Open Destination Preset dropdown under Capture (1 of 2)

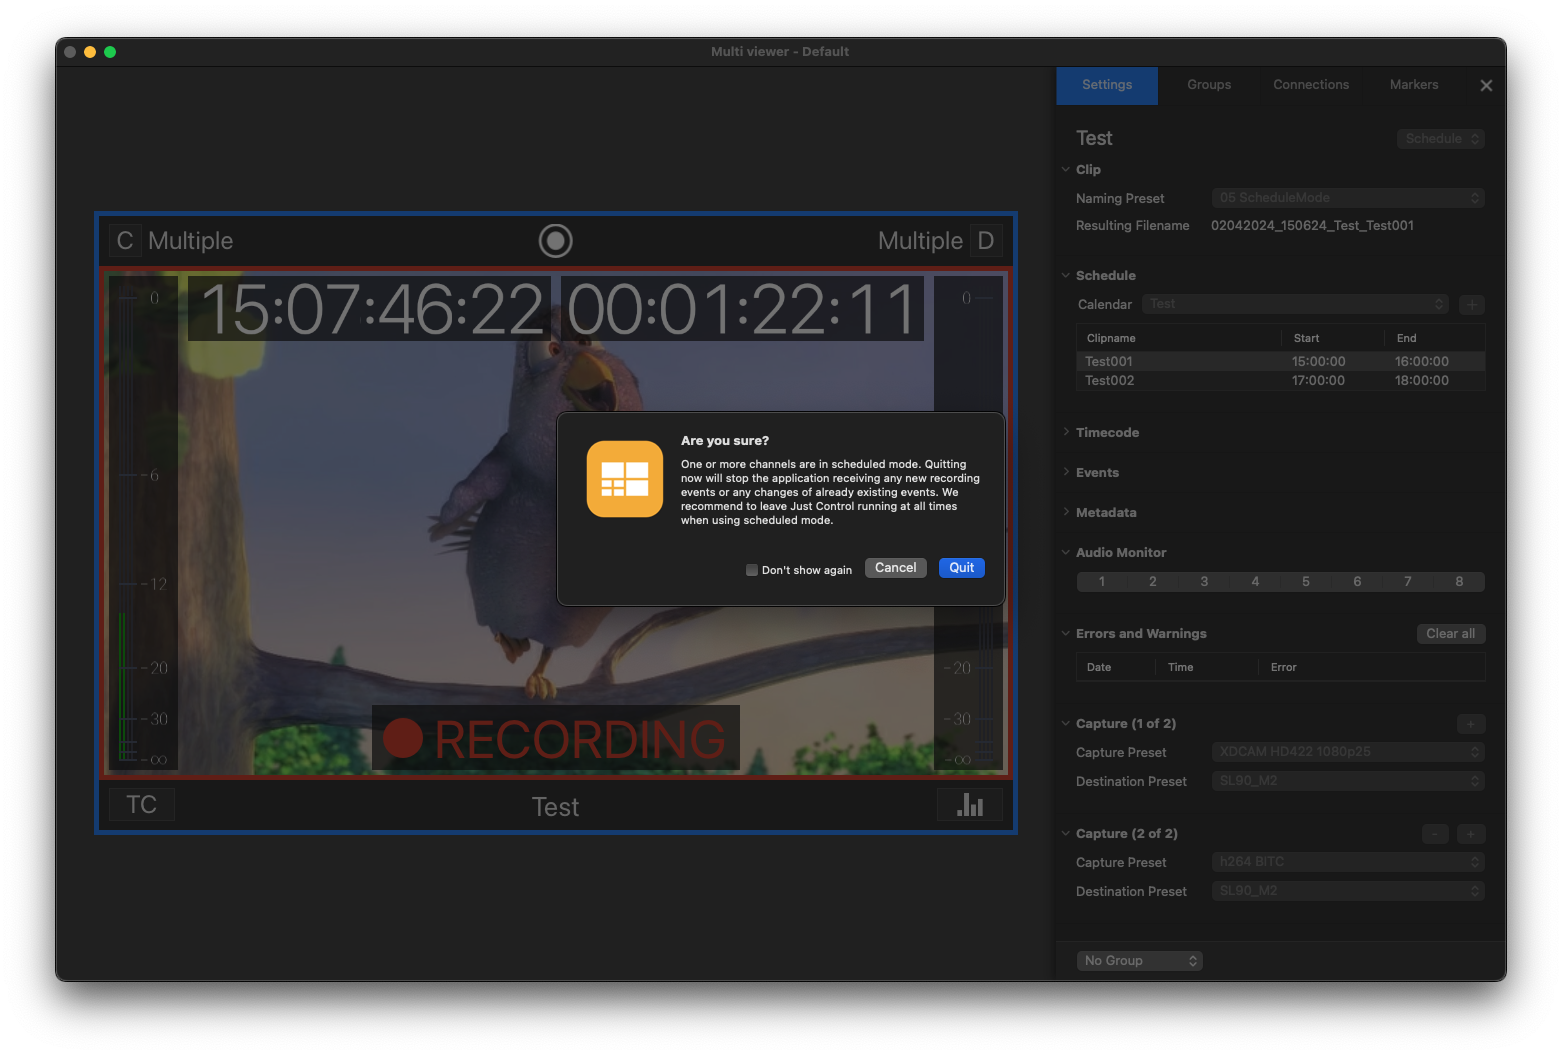(1348, 781)
